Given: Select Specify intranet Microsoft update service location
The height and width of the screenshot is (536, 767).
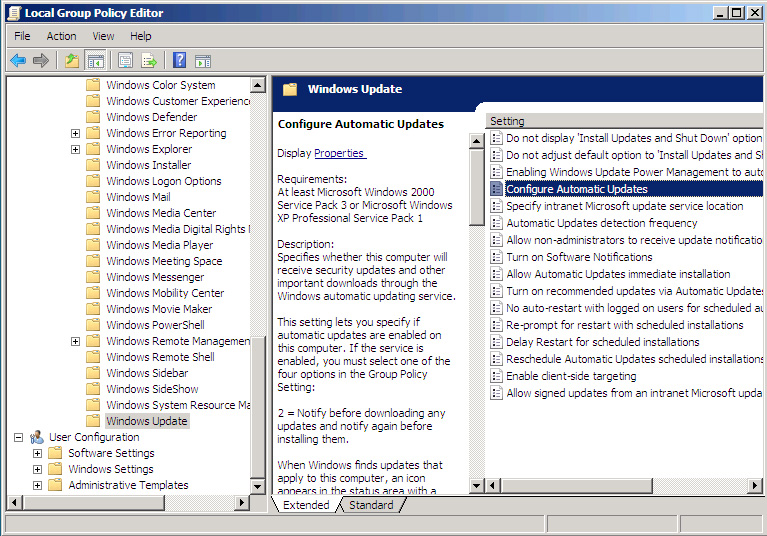Looking at the screenshot, I should (625, 206).
